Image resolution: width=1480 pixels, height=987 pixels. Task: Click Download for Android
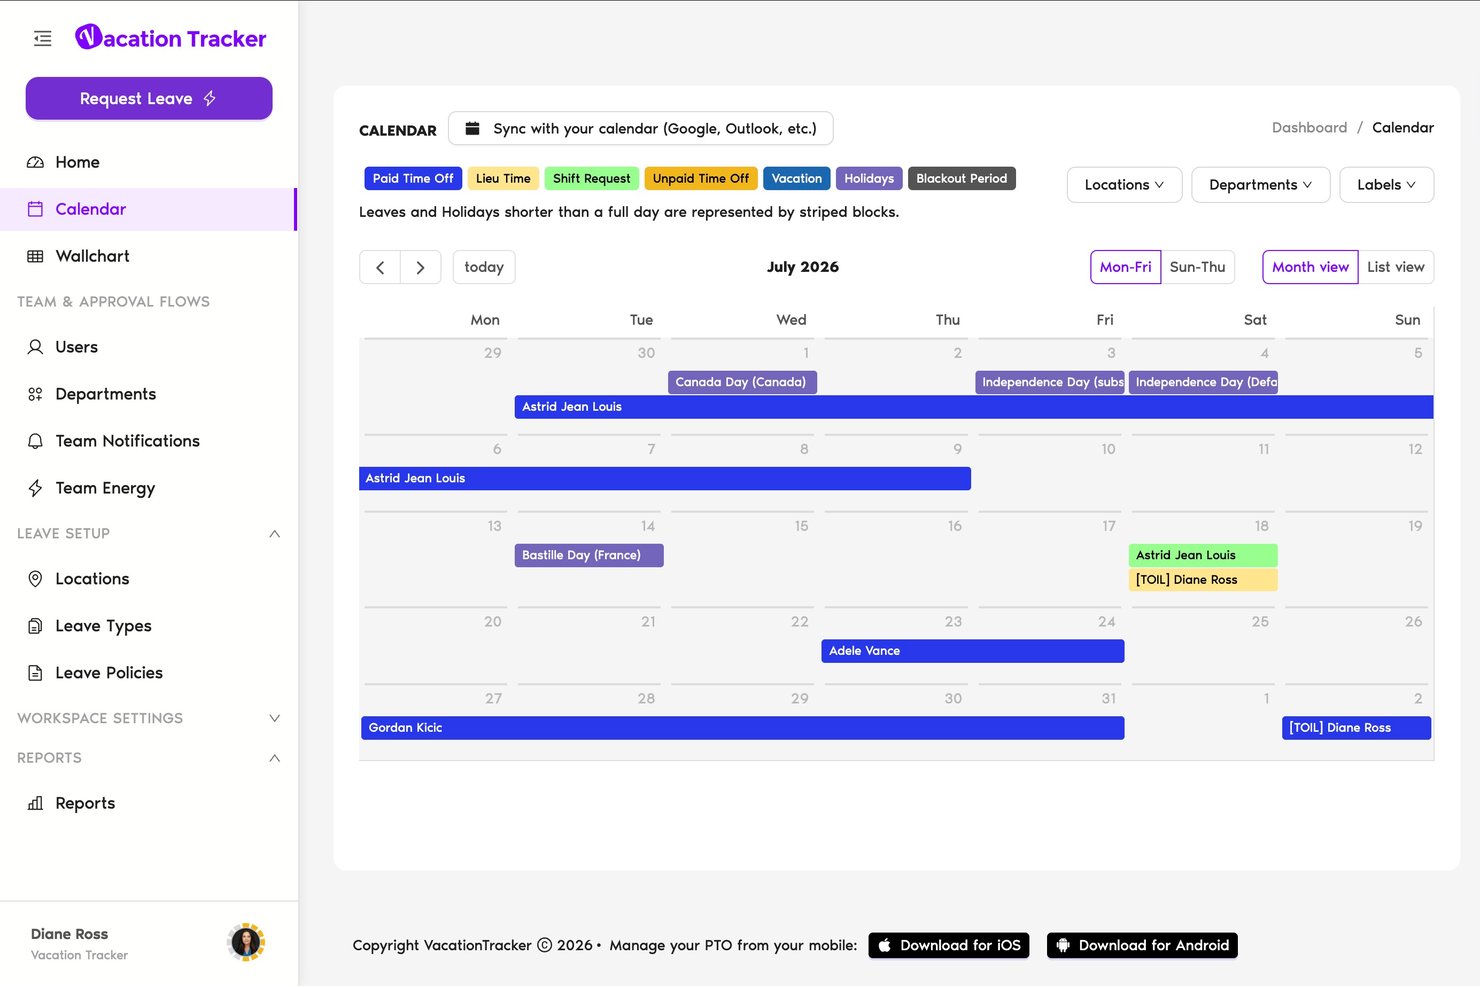1142,945
